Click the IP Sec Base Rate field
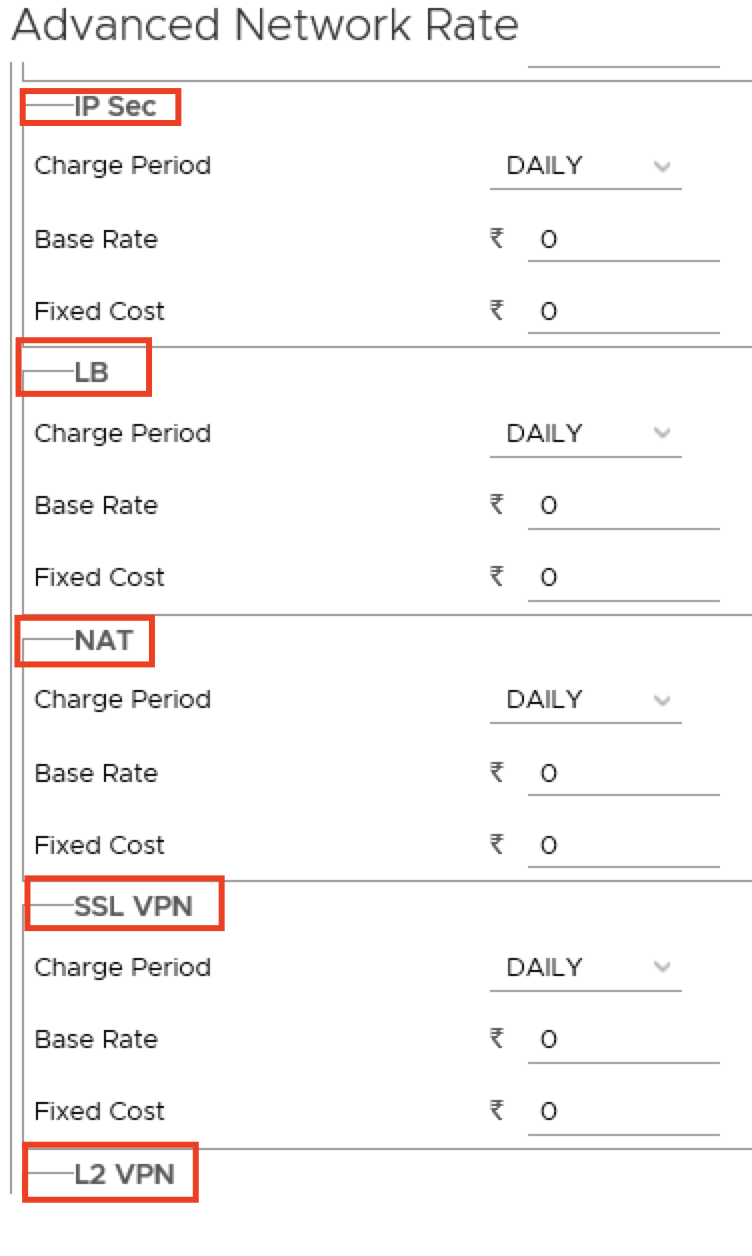This screenshot has height=1256, width=752. [623, 240]
